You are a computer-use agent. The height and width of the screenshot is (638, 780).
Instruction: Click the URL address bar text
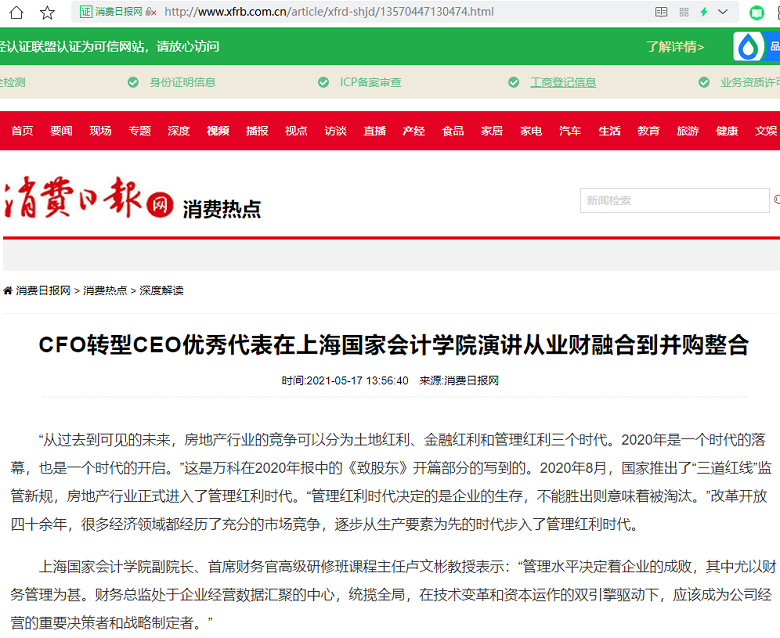coord(328,12)
